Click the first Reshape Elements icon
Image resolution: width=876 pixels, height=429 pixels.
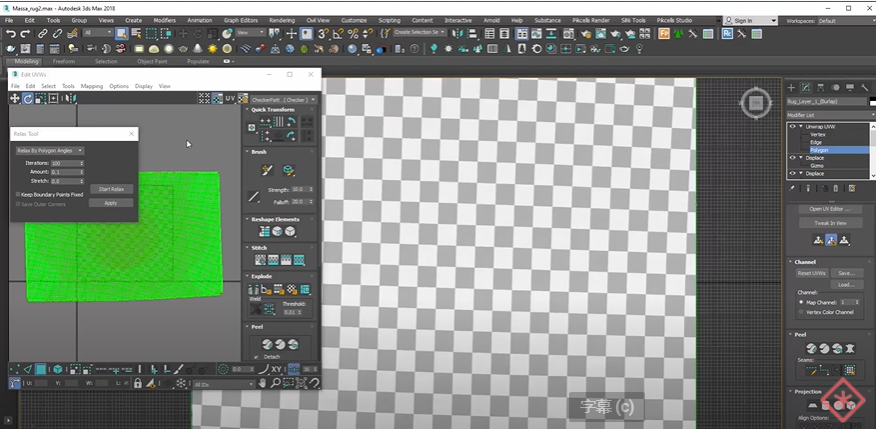tap(265, 231)
